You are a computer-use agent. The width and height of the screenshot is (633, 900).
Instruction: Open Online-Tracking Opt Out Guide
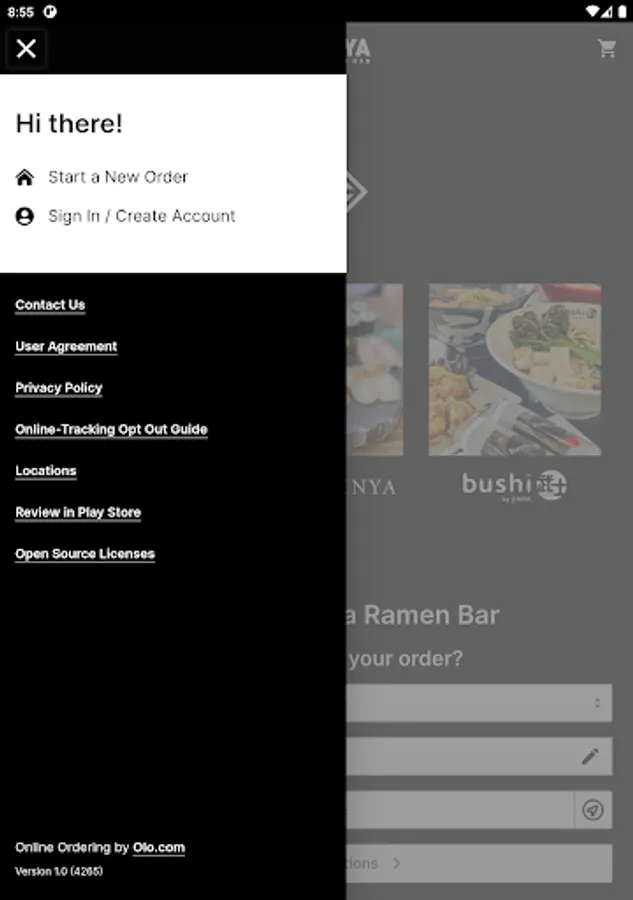111,429
